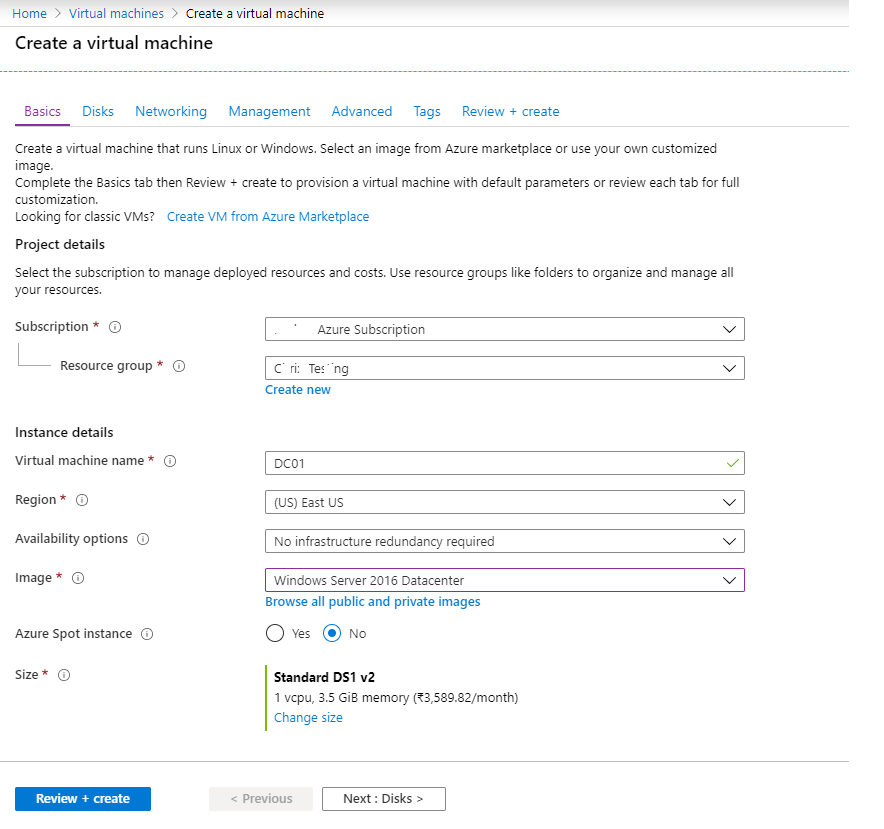Click info icon beside Size label
This screenshot has width=884, height=829.
pos(64,675)
